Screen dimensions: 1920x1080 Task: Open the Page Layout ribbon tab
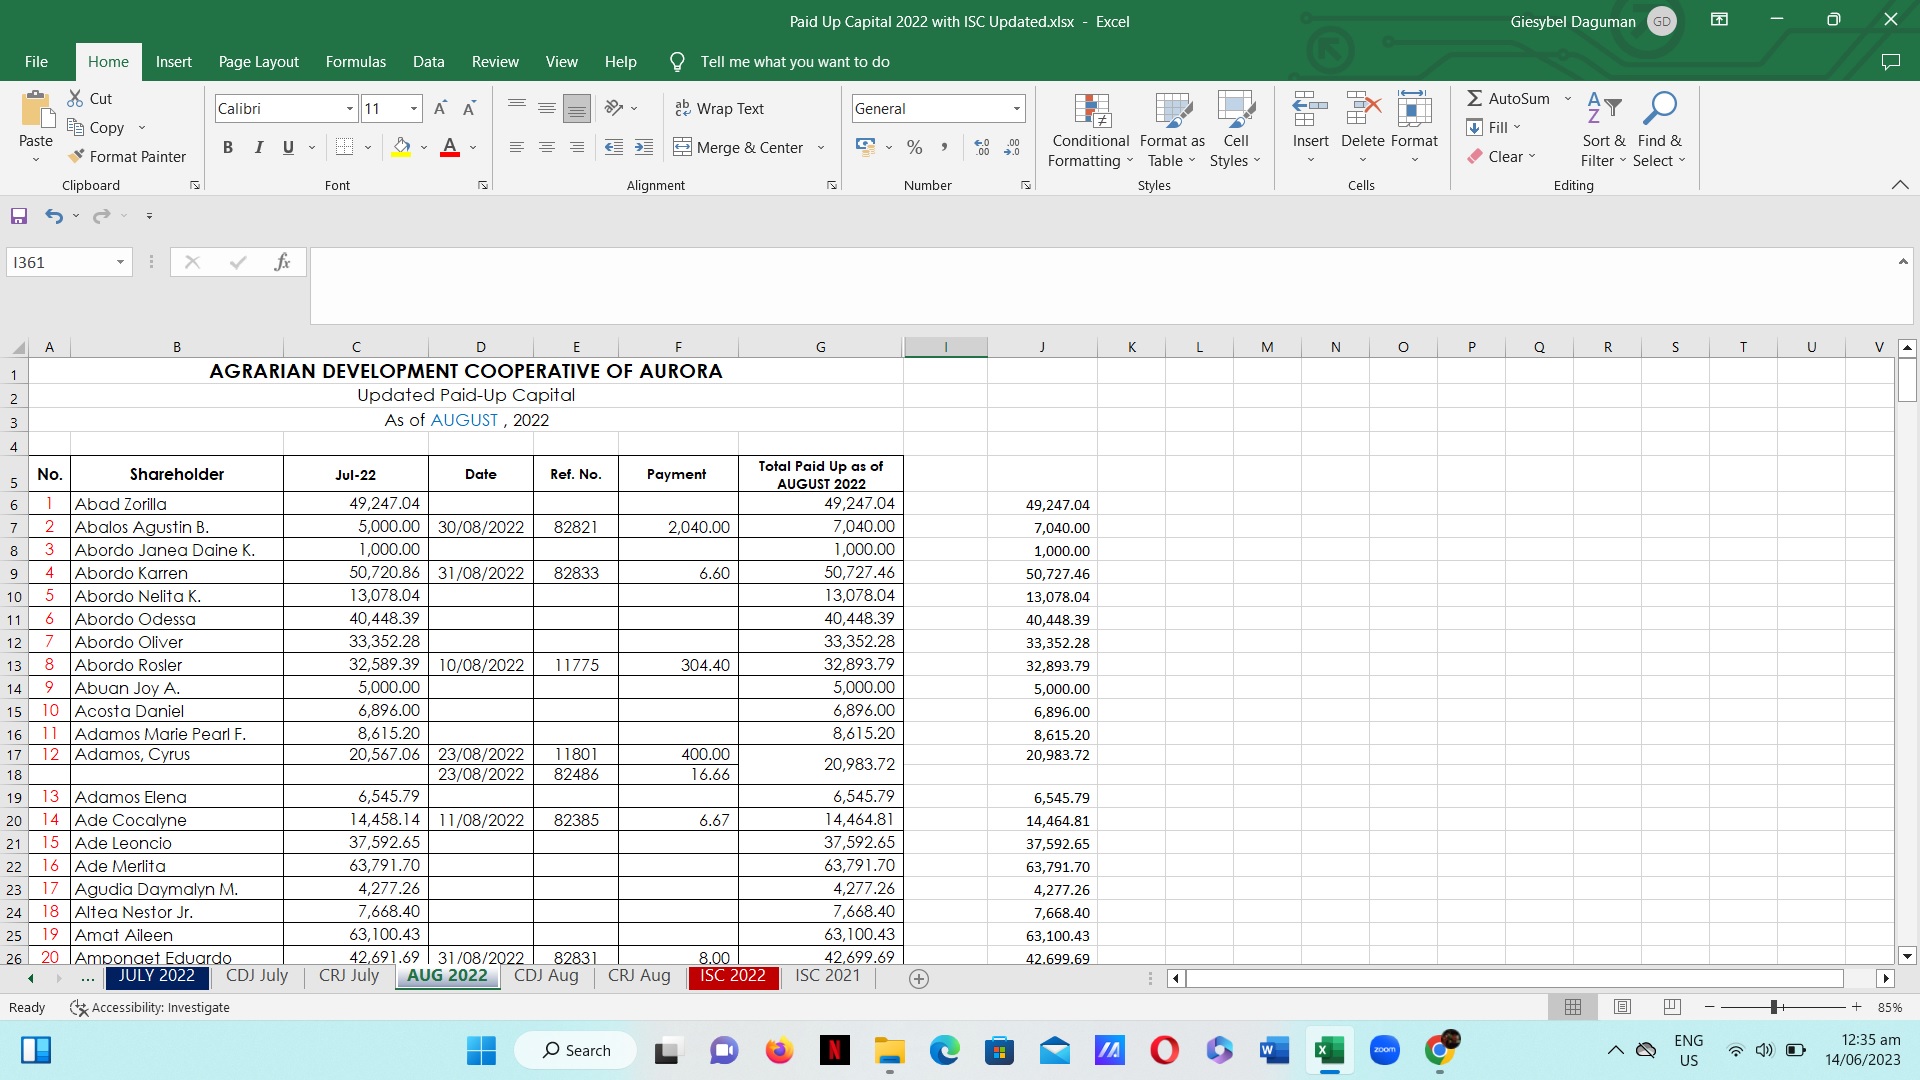pos(258,62)
